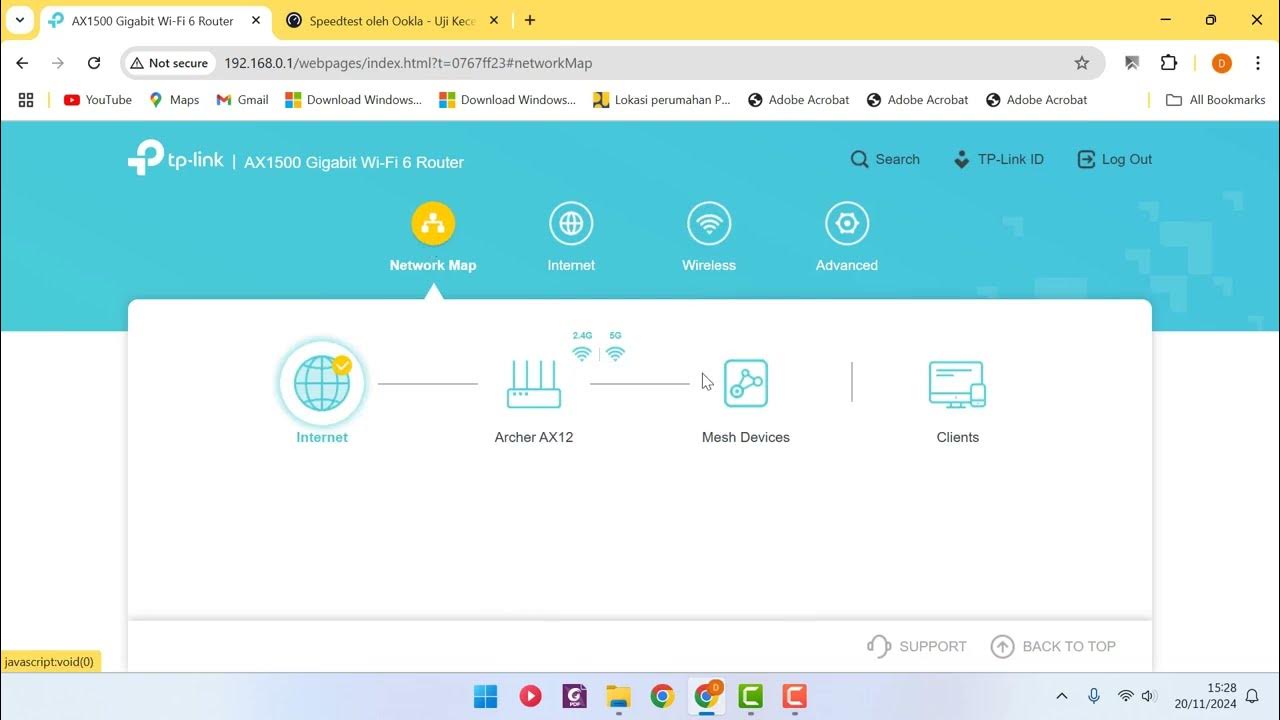
Task: Show hidden system tray icons
Action: click(1062, 696)
